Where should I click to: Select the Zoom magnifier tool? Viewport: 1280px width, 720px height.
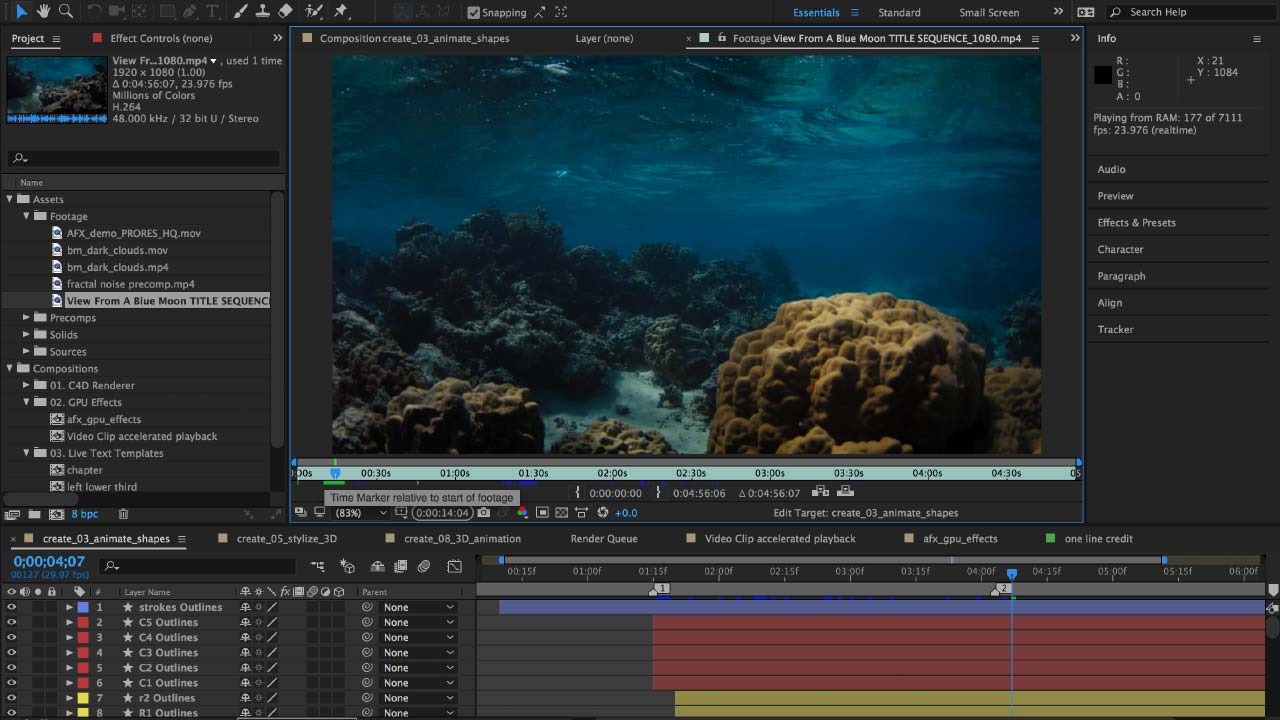point(66,12)
